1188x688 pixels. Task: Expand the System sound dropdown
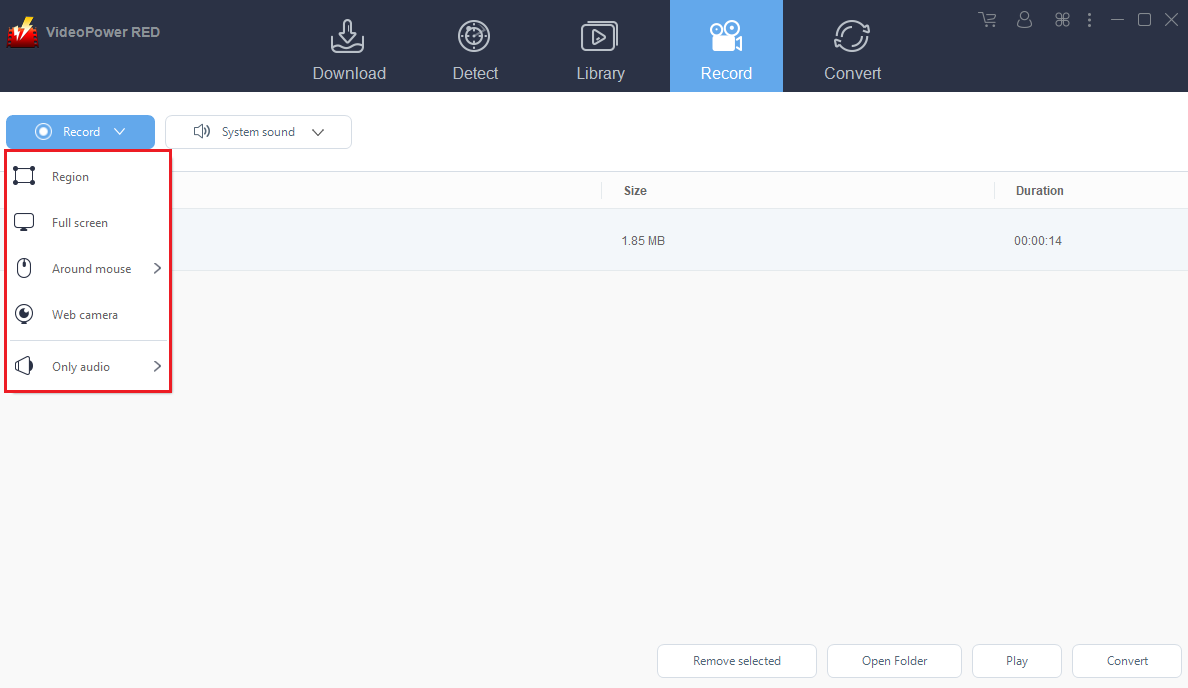258,132
